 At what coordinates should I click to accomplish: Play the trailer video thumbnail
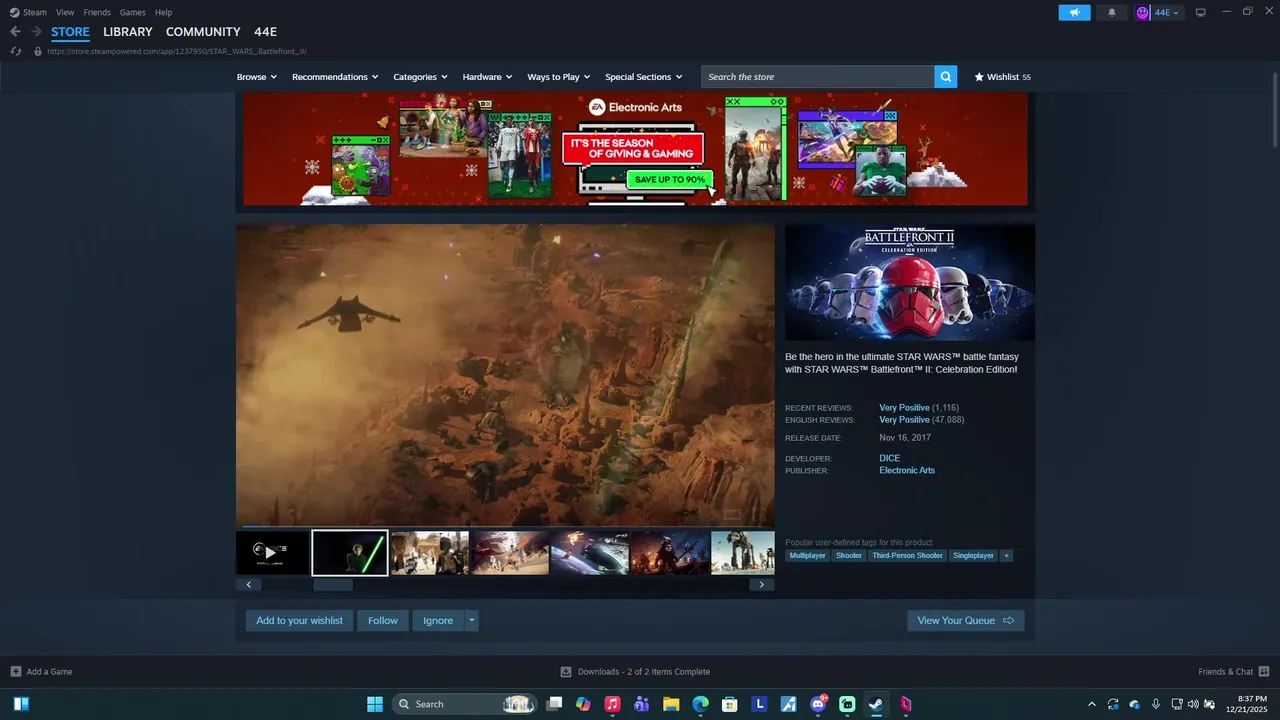point(272,553)
